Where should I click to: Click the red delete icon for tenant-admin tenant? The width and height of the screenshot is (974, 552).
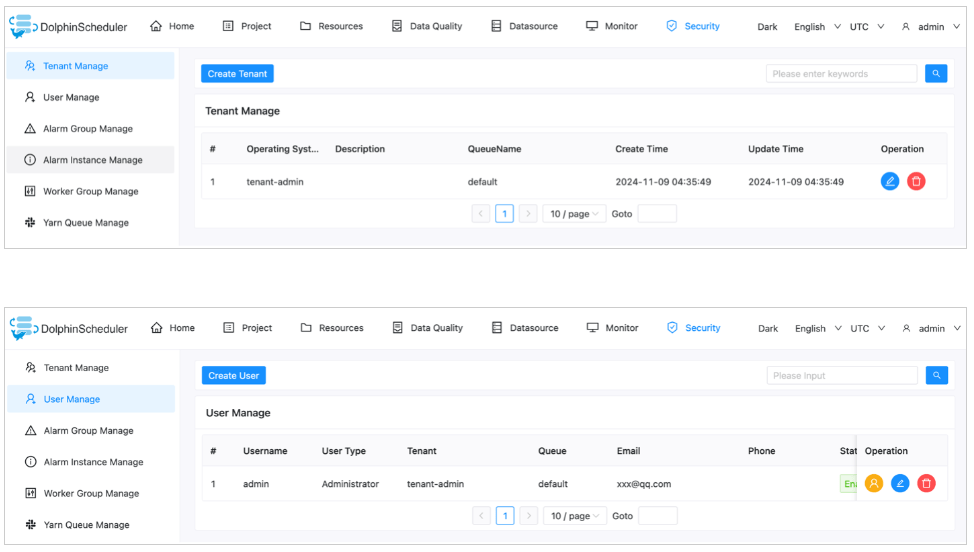pyautogui.click(x=916, y=182)
